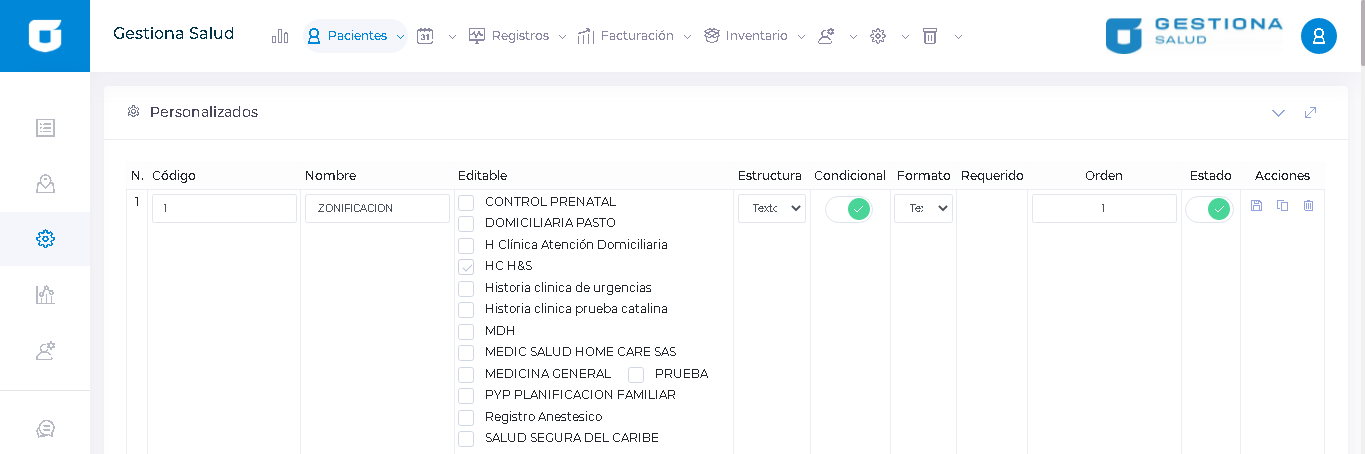Open the Facturación menu
This screenshot has height=454, width=1365.
[x=635, y=36]
